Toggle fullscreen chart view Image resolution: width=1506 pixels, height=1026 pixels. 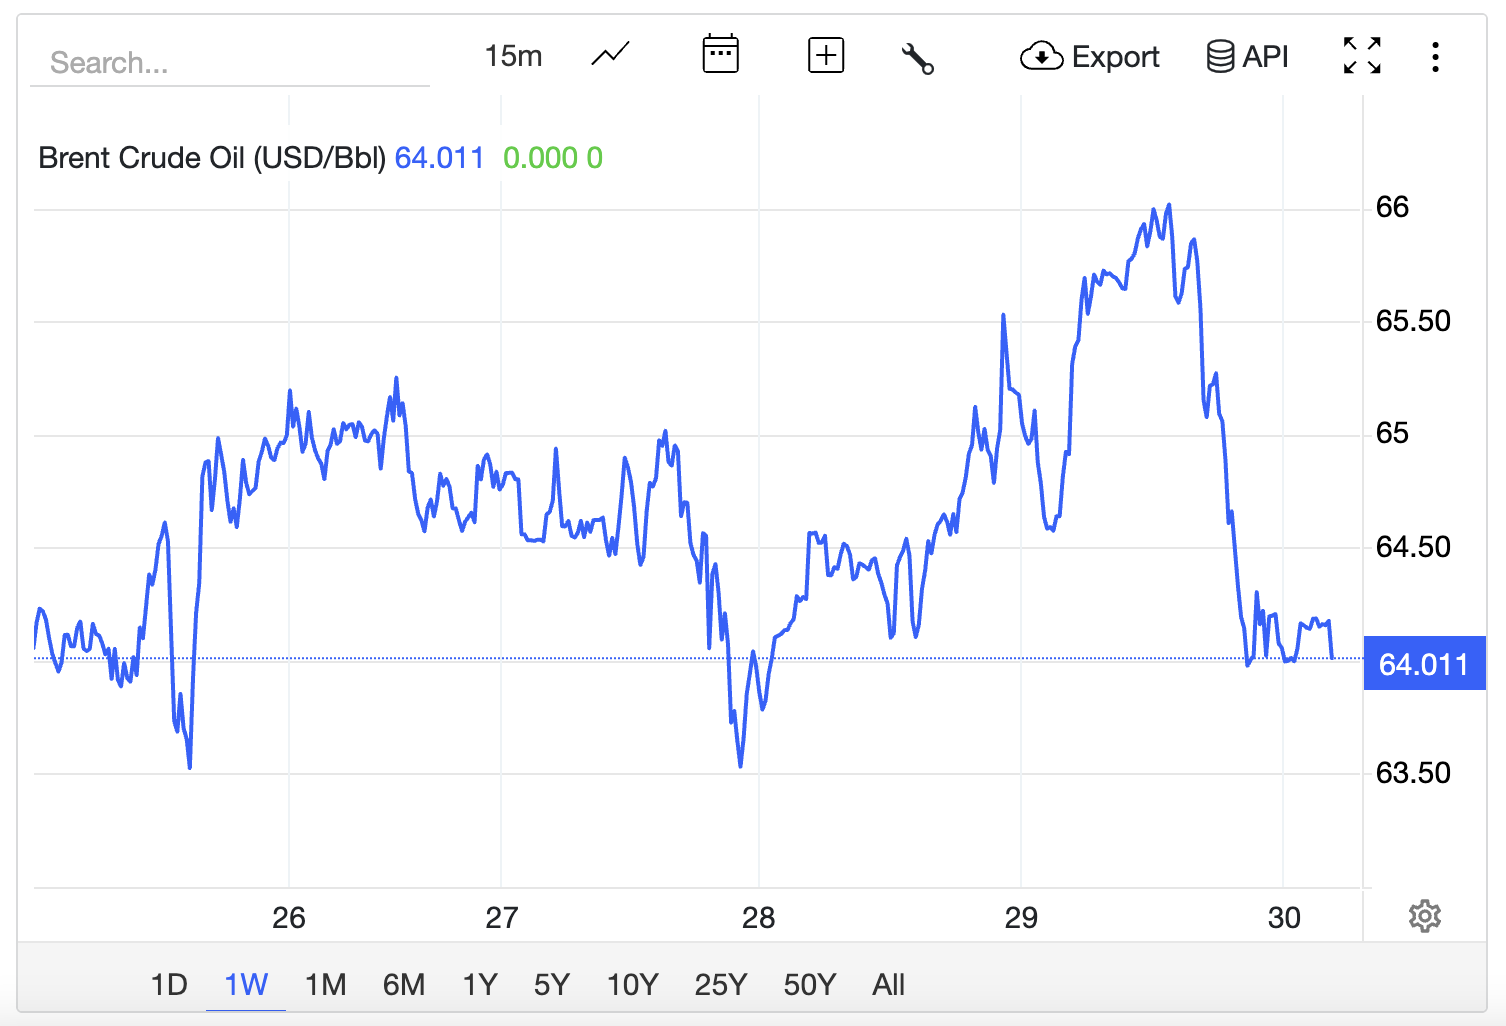pos(1362,56)
